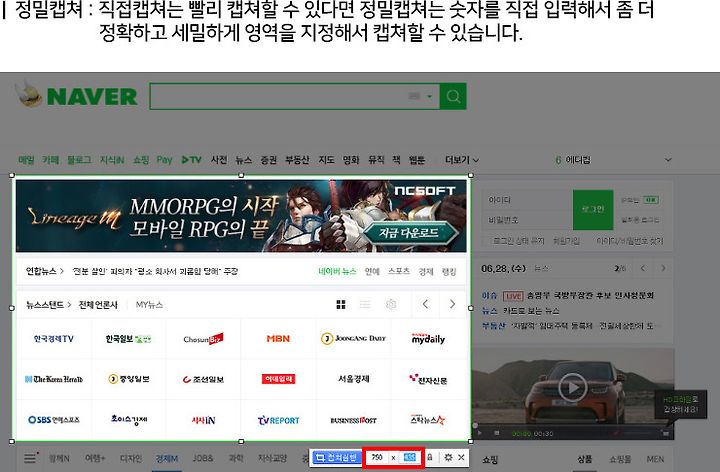720x472 pixels.
Task: Click the capture button in capture toolbar
Action: coord(337,457)
